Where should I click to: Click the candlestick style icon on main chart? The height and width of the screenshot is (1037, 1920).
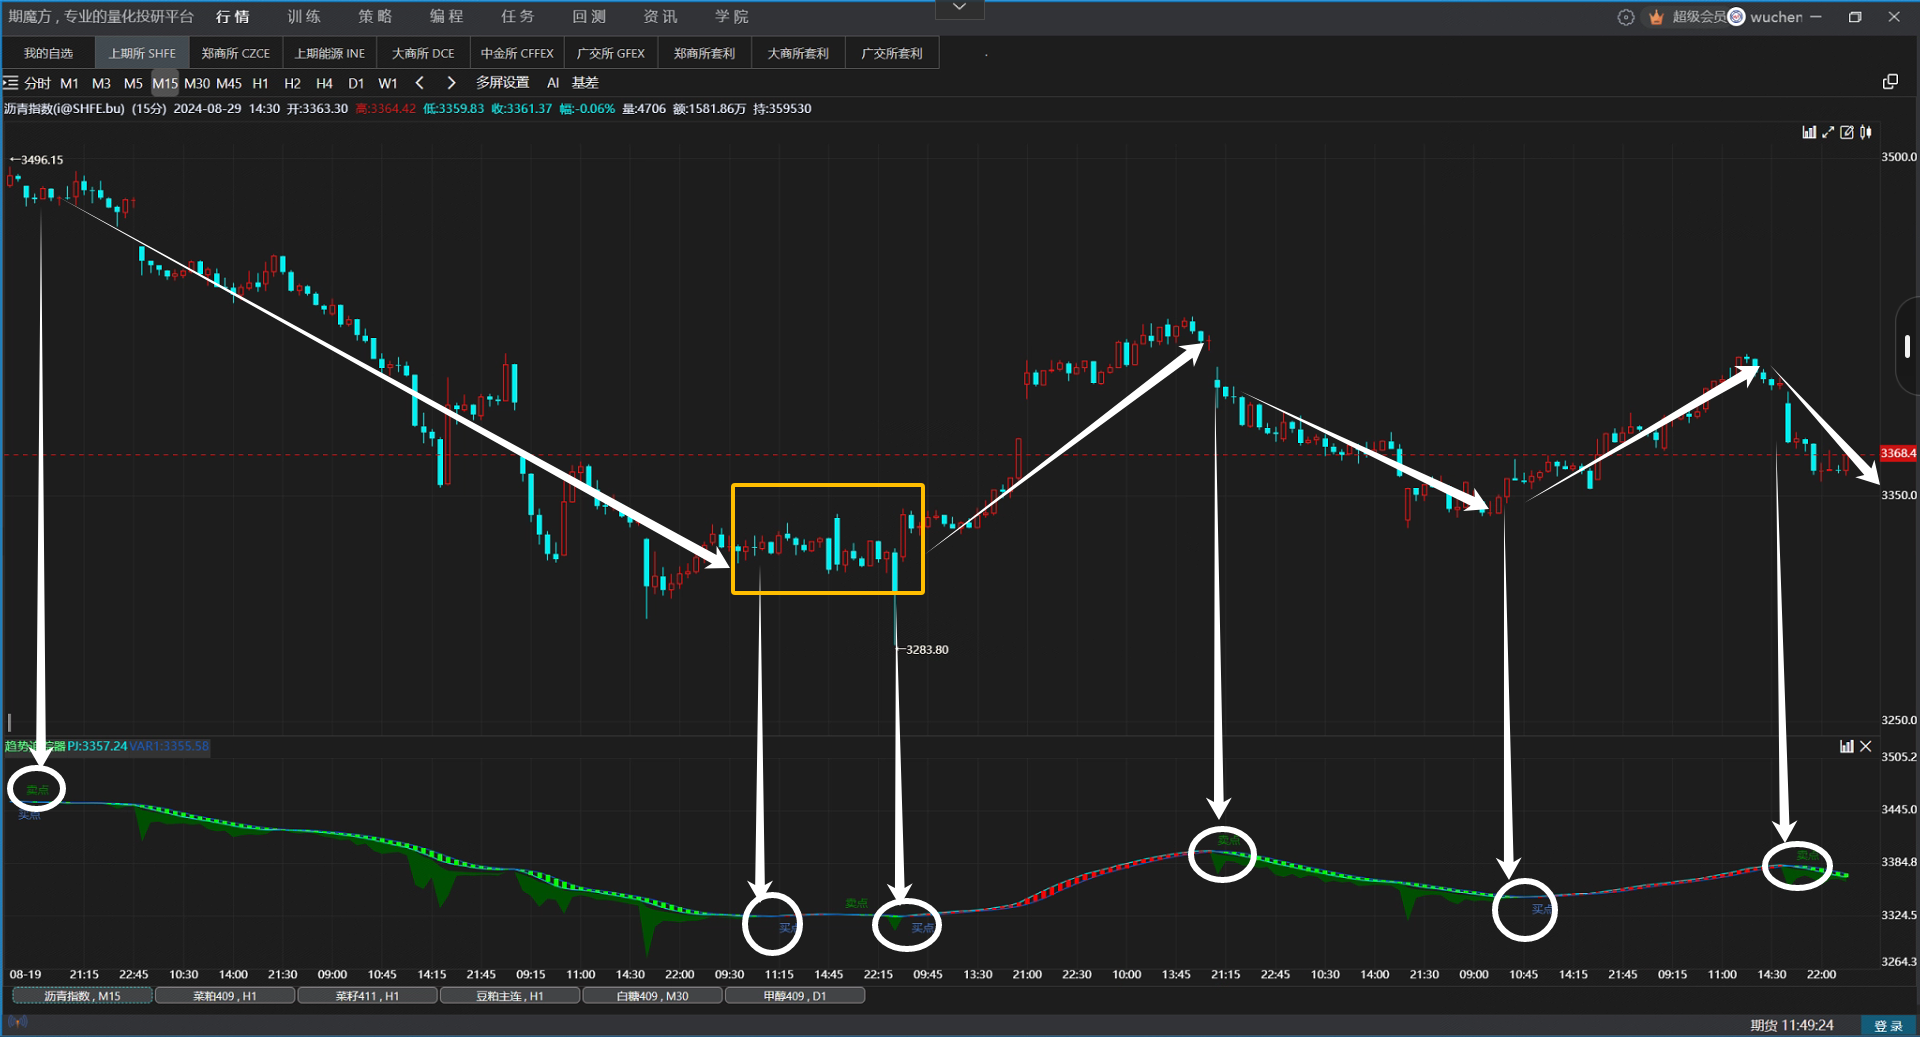(x=1866, y=132)
